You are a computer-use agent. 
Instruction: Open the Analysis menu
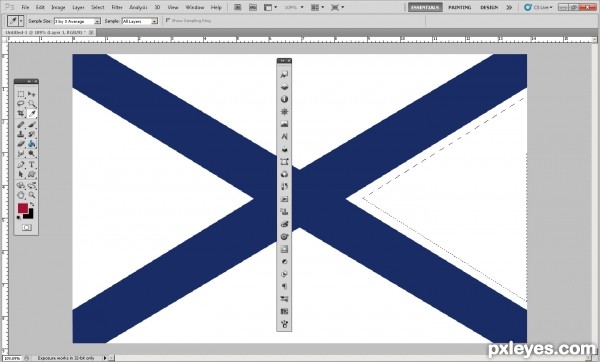point(139,7)
